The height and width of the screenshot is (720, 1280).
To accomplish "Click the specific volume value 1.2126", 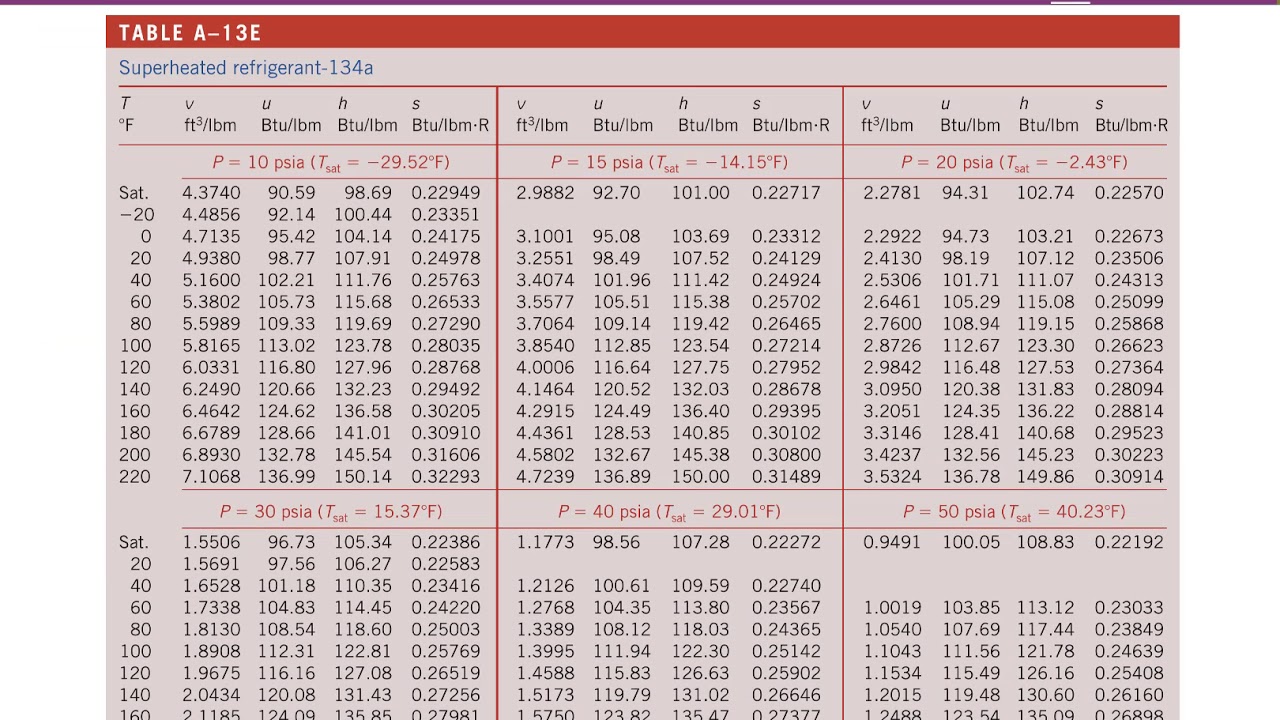I will pyautogui.click(x=545, y=585).
